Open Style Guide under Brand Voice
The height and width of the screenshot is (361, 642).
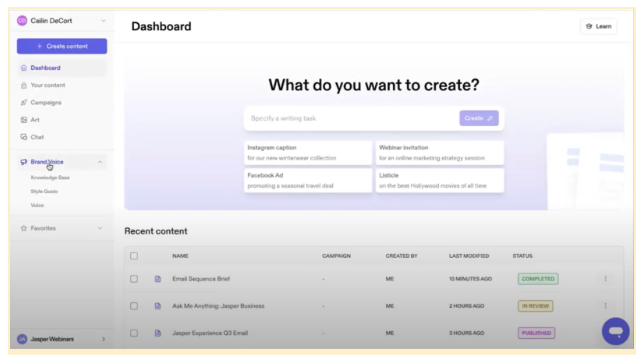[x=44, y=191]
